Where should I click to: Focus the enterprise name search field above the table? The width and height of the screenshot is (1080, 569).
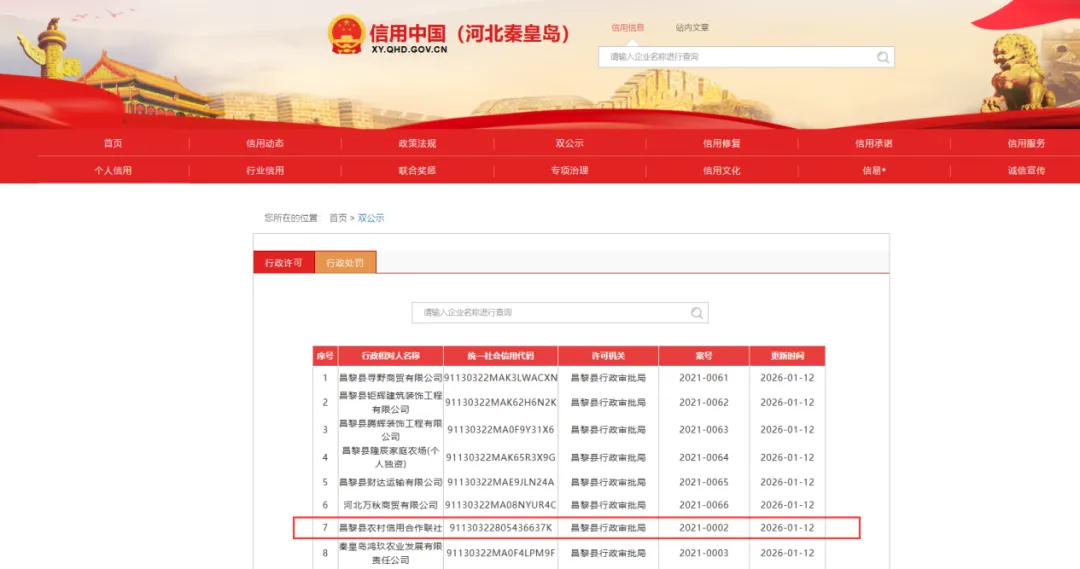pos(560,313)
